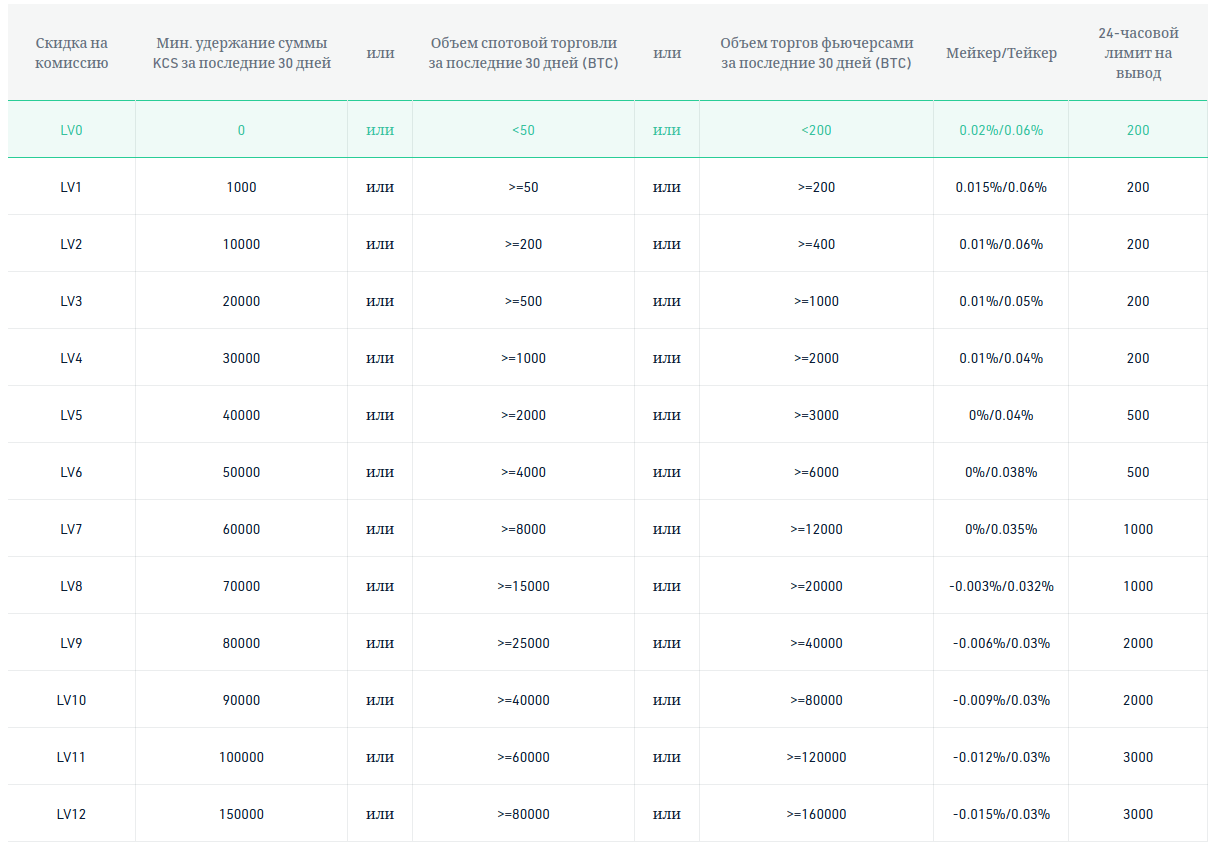Viewport: 1221px width, 854px height.
Task: Click the "24-часовой лимит на вывод" header
Action: click(x=1138, y=53)
